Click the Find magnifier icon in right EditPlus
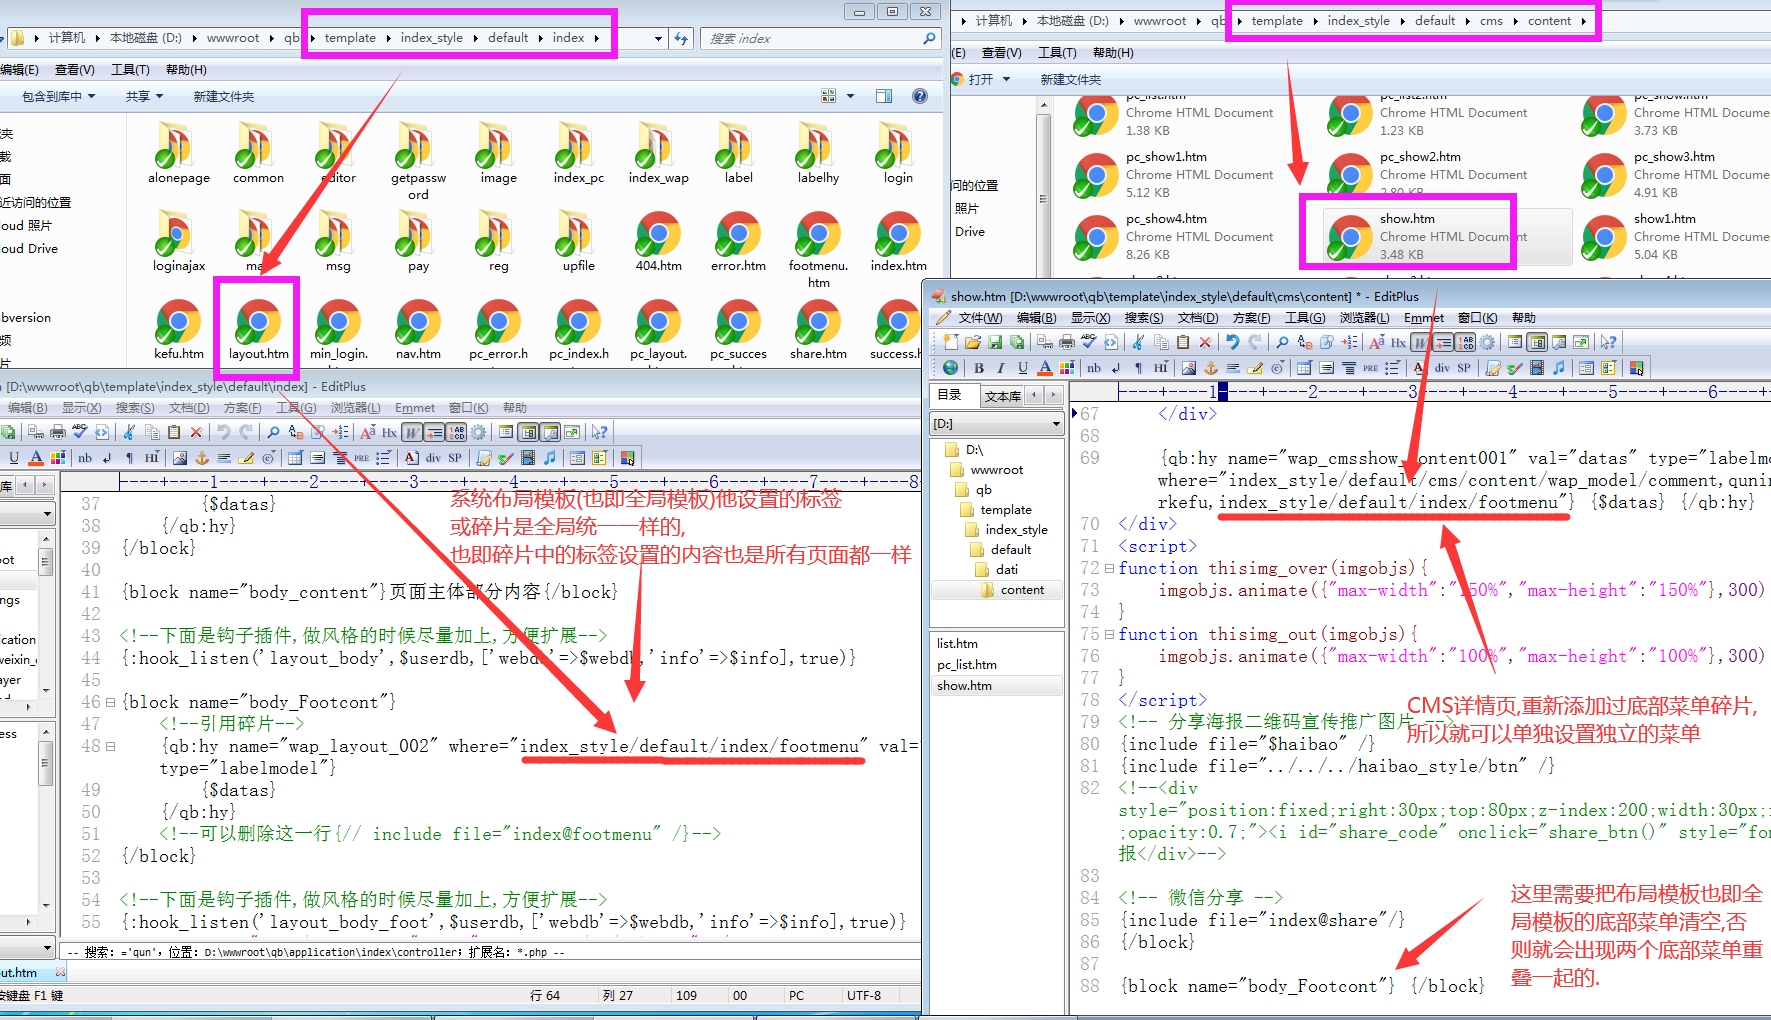The height and width of the screenshot is (1020, 1771). pyautogui.click(x=1282, y=342)
